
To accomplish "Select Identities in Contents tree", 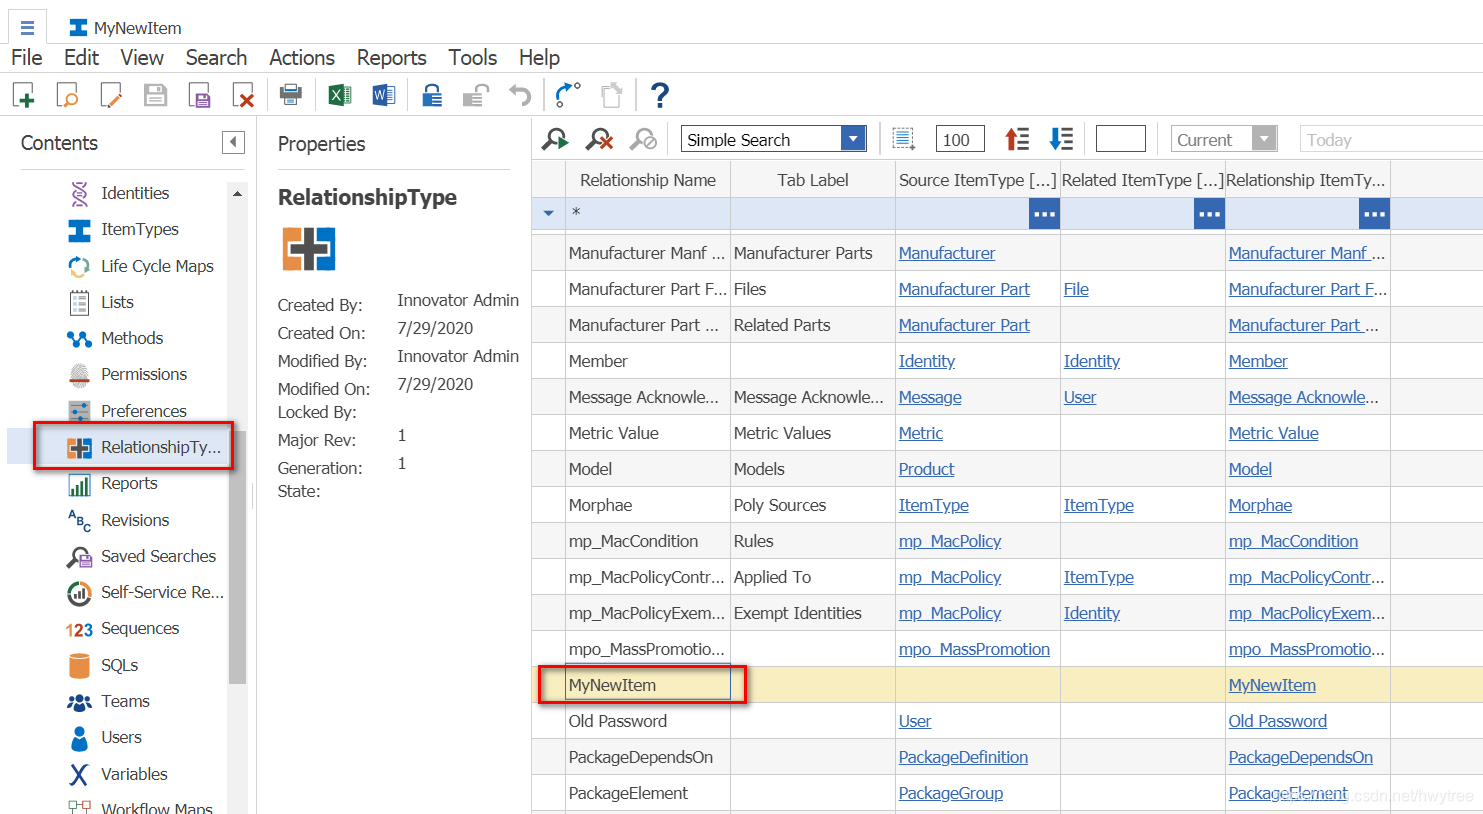I will pyautogui.click(x=135, y=193).
